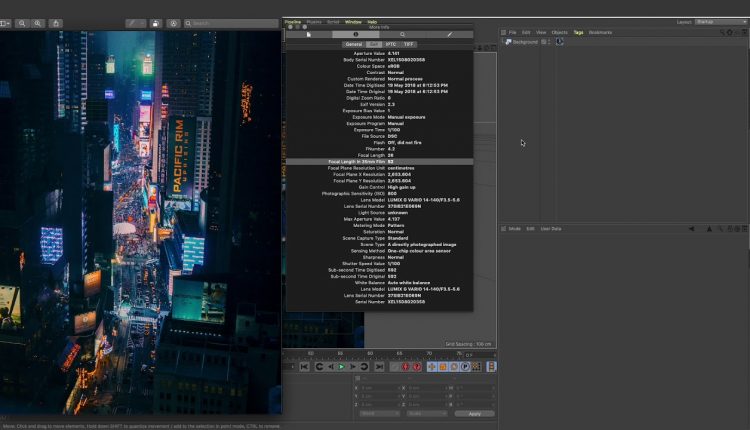Open the Script menu
Screen dimensions: 750x430
click(333, 22)
